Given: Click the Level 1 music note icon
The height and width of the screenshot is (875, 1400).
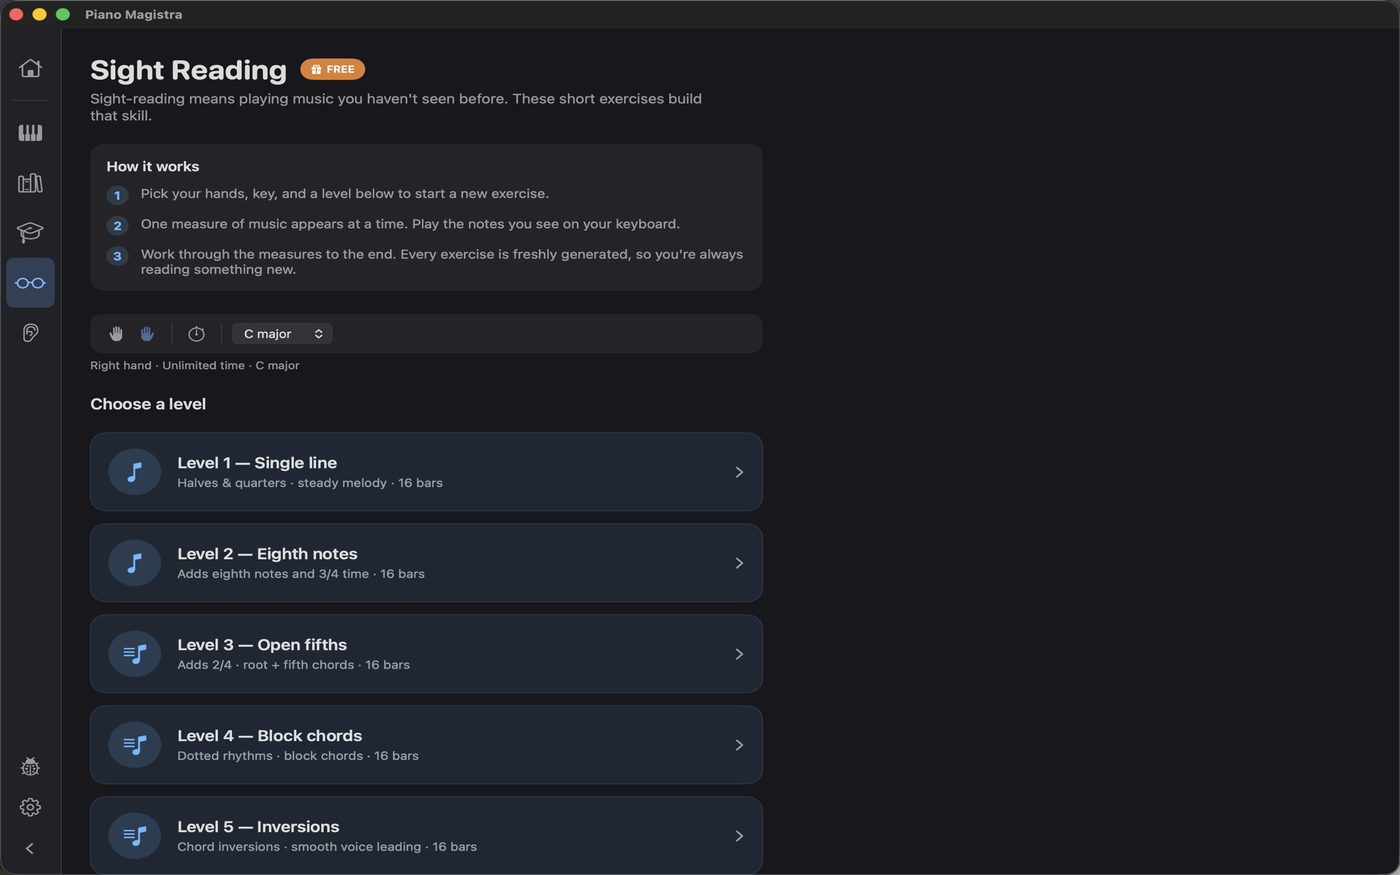Looking at the screenshot, I should click(x=134, y=472).
